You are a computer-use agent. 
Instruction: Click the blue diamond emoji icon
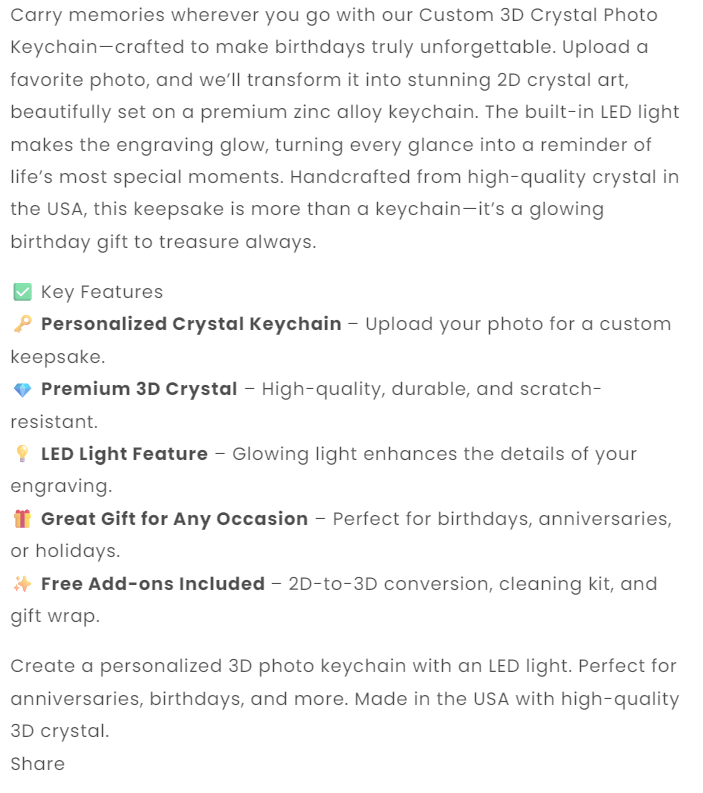click(22, 389)
